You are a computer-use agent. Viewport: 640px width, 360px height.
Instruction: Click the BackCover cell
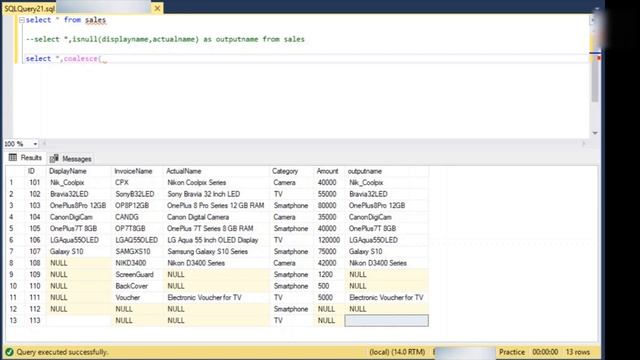[x=138, y=286]
